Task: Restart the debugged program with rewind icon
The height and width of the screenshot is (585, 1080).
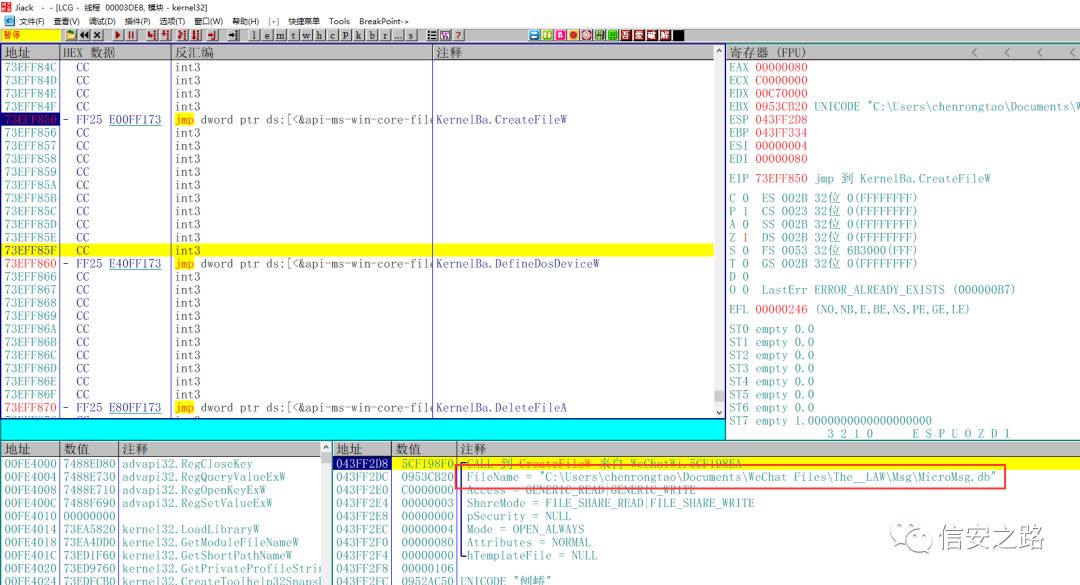Action: pyautogui.click(x=84, y=35)
